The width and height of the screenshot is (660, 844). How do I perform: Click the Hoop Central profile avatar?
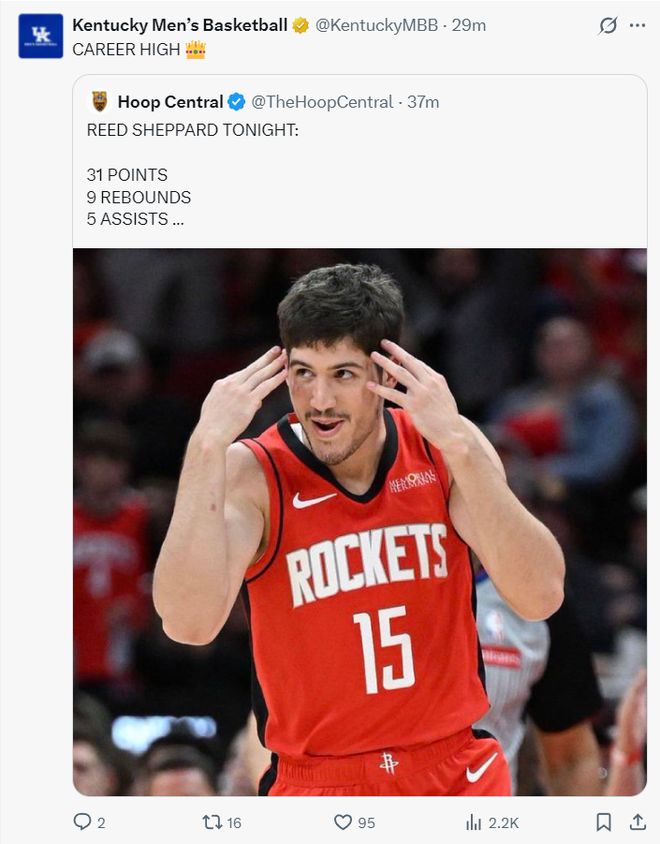point(99,102)
